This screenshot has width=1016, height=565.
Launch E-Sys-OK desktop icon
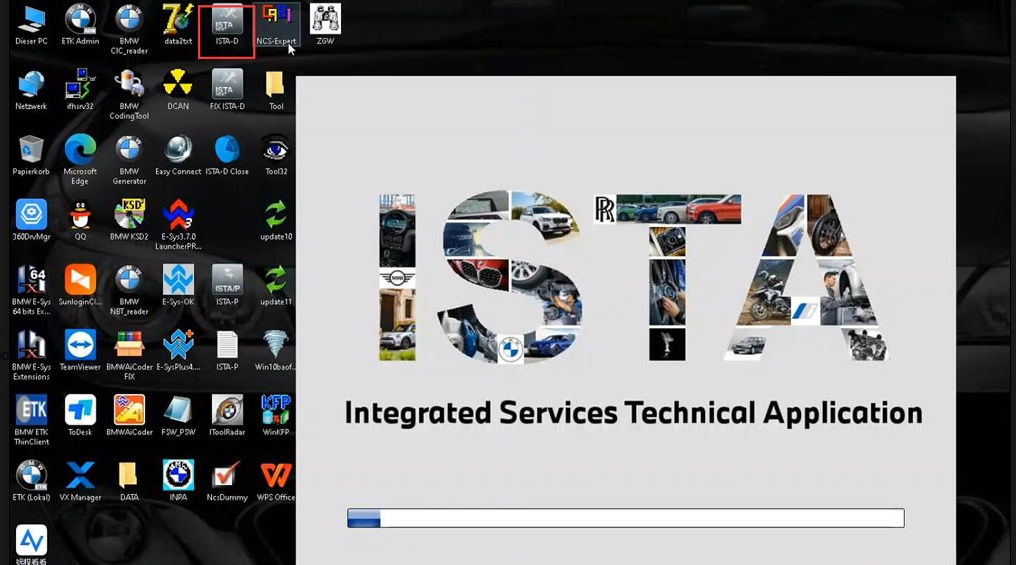[x=178, y=285]
